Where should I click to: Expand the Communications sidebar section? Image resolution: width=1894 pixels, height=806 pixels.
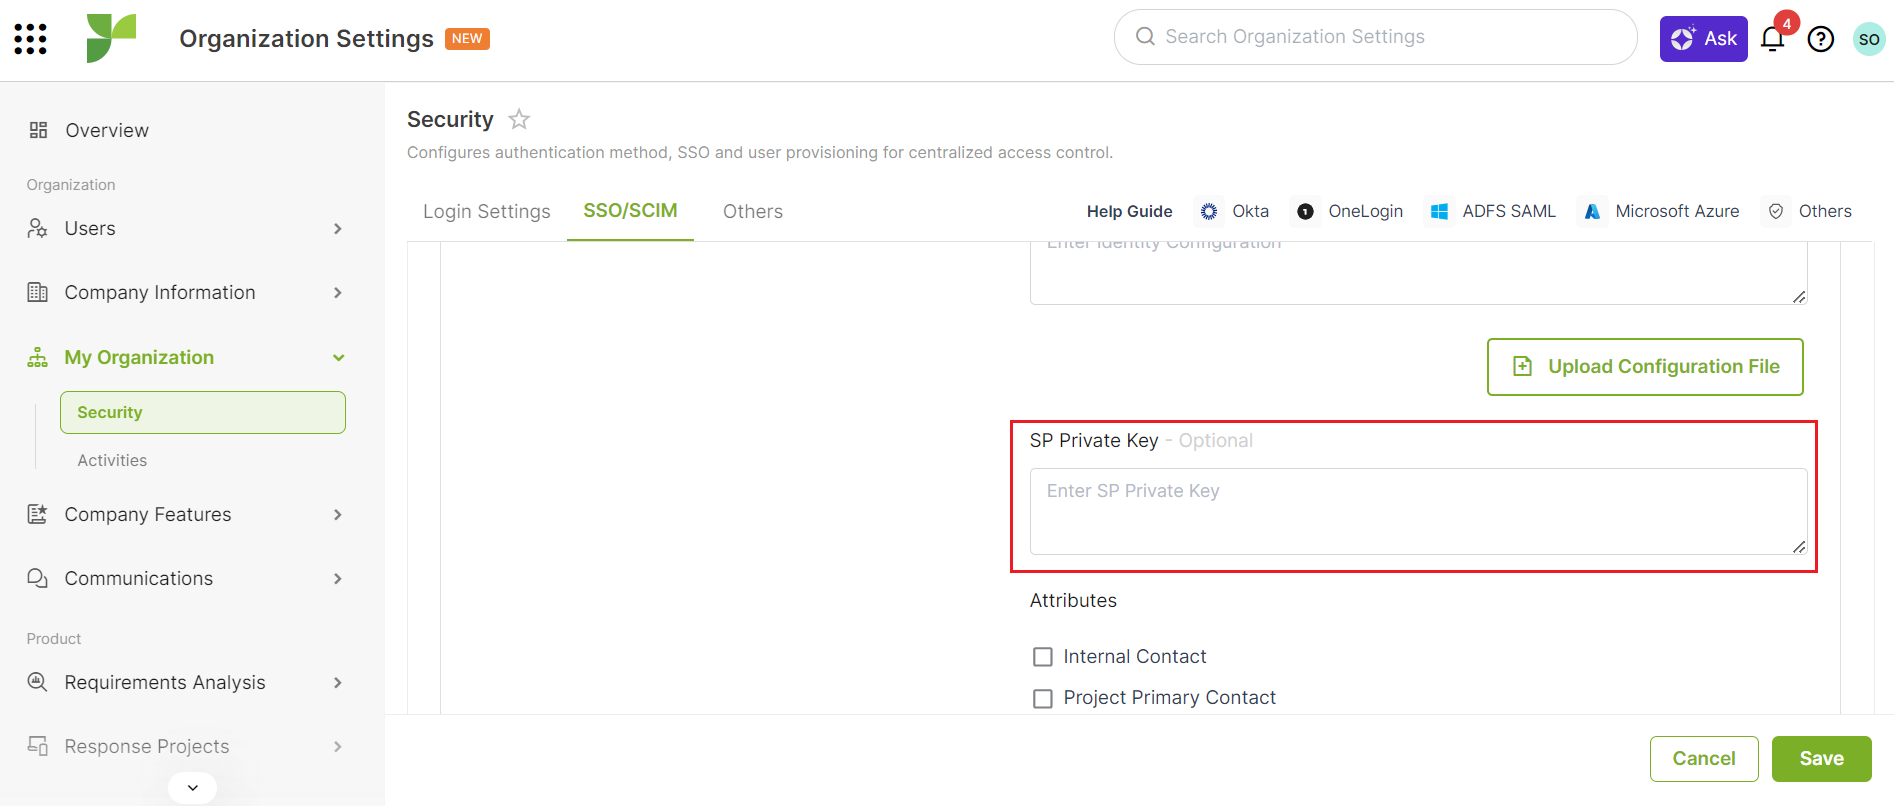pyautogui.click(x=186, y=579)
